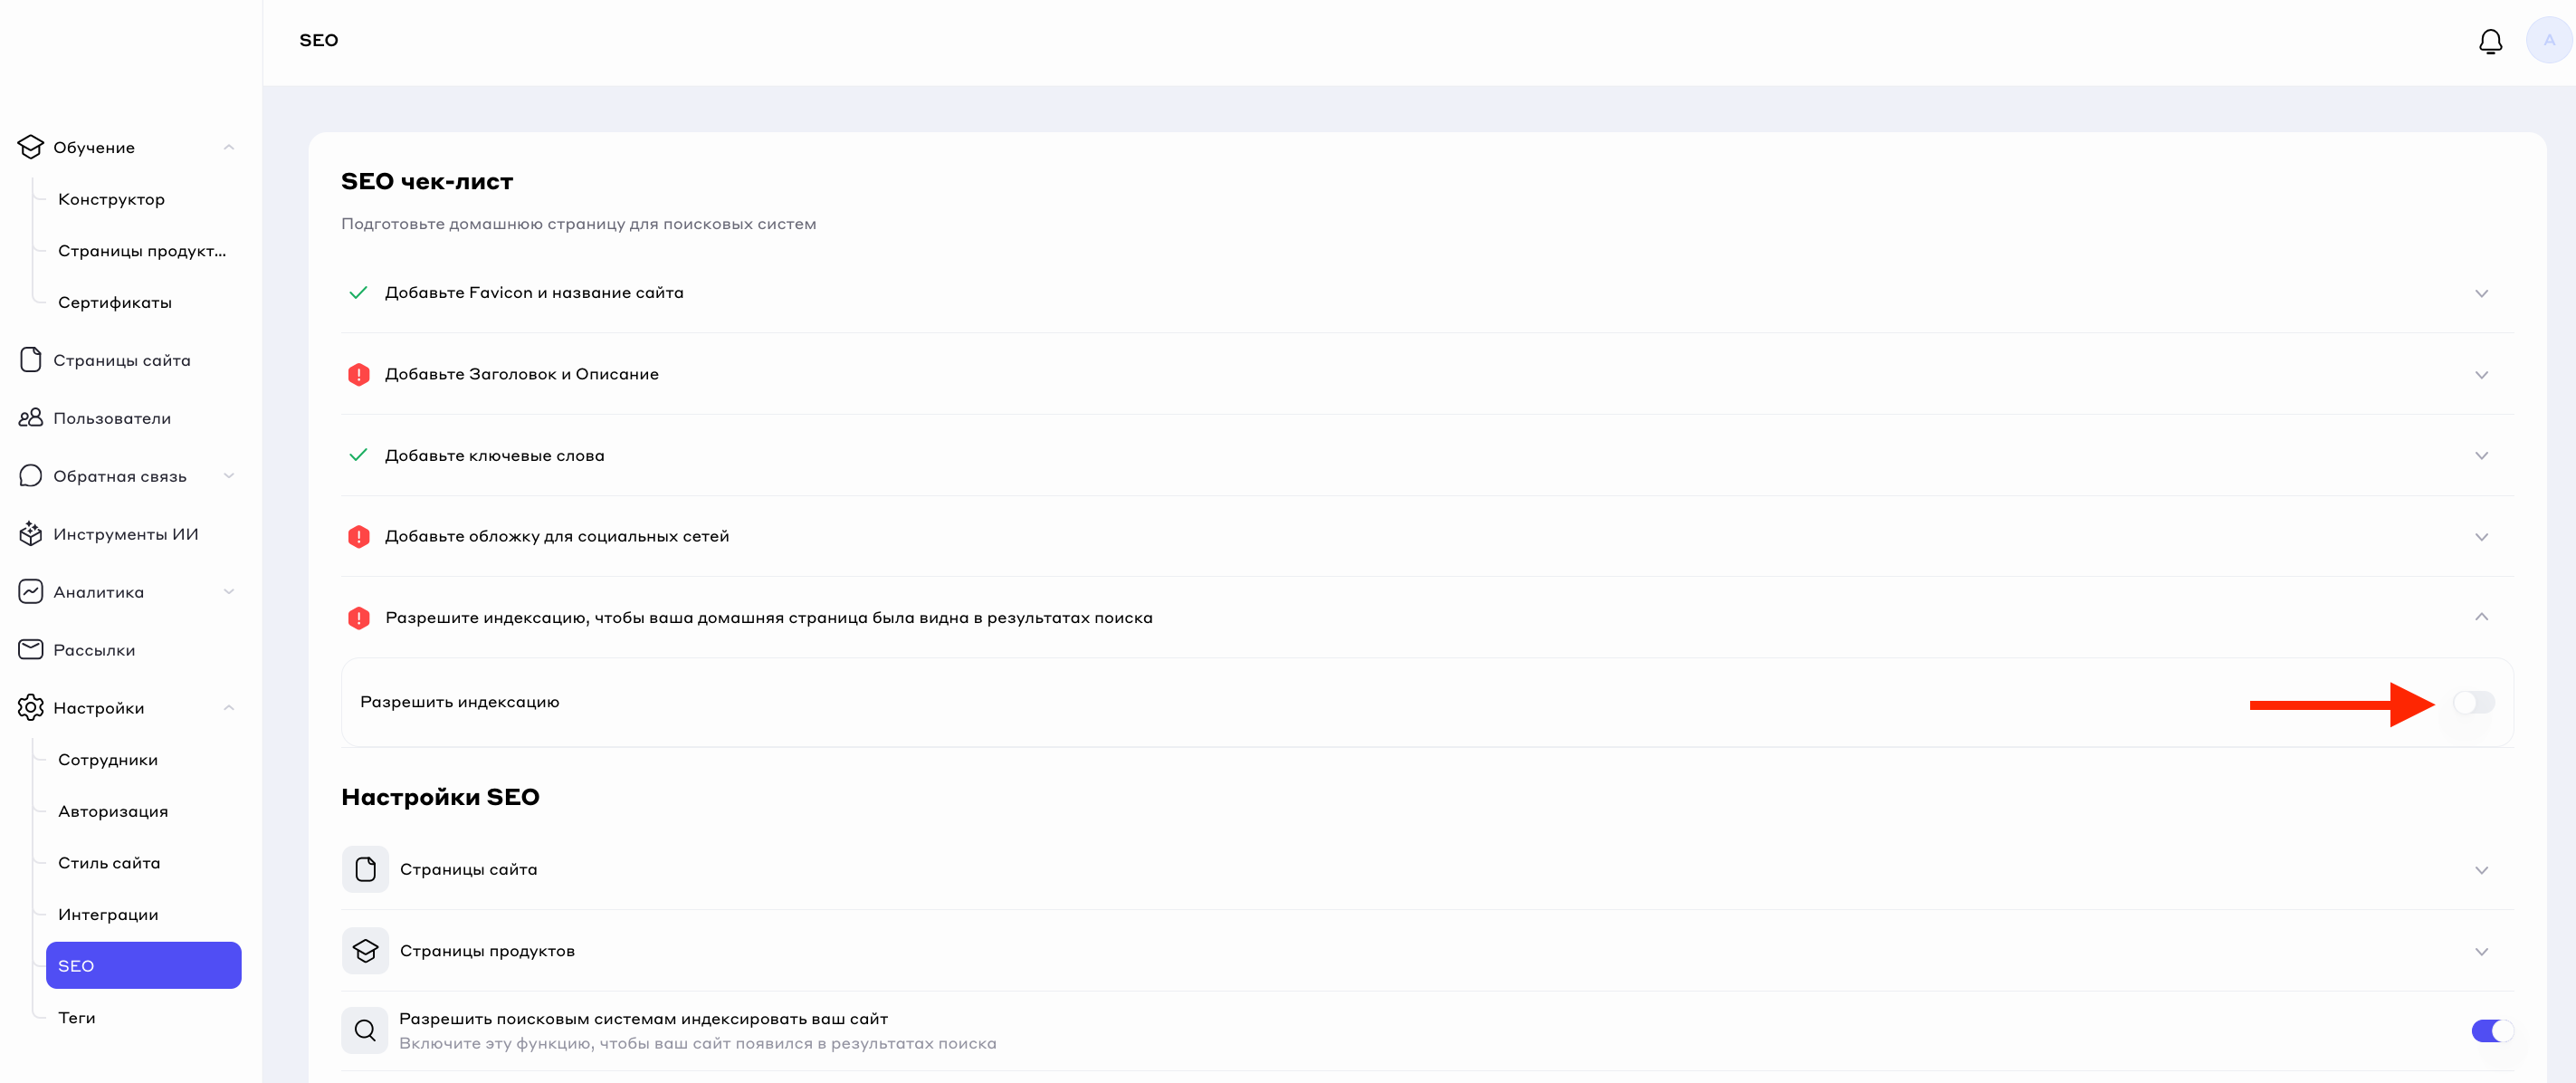Click the Страницы сайта sidebar page icon

click(31, 360)
